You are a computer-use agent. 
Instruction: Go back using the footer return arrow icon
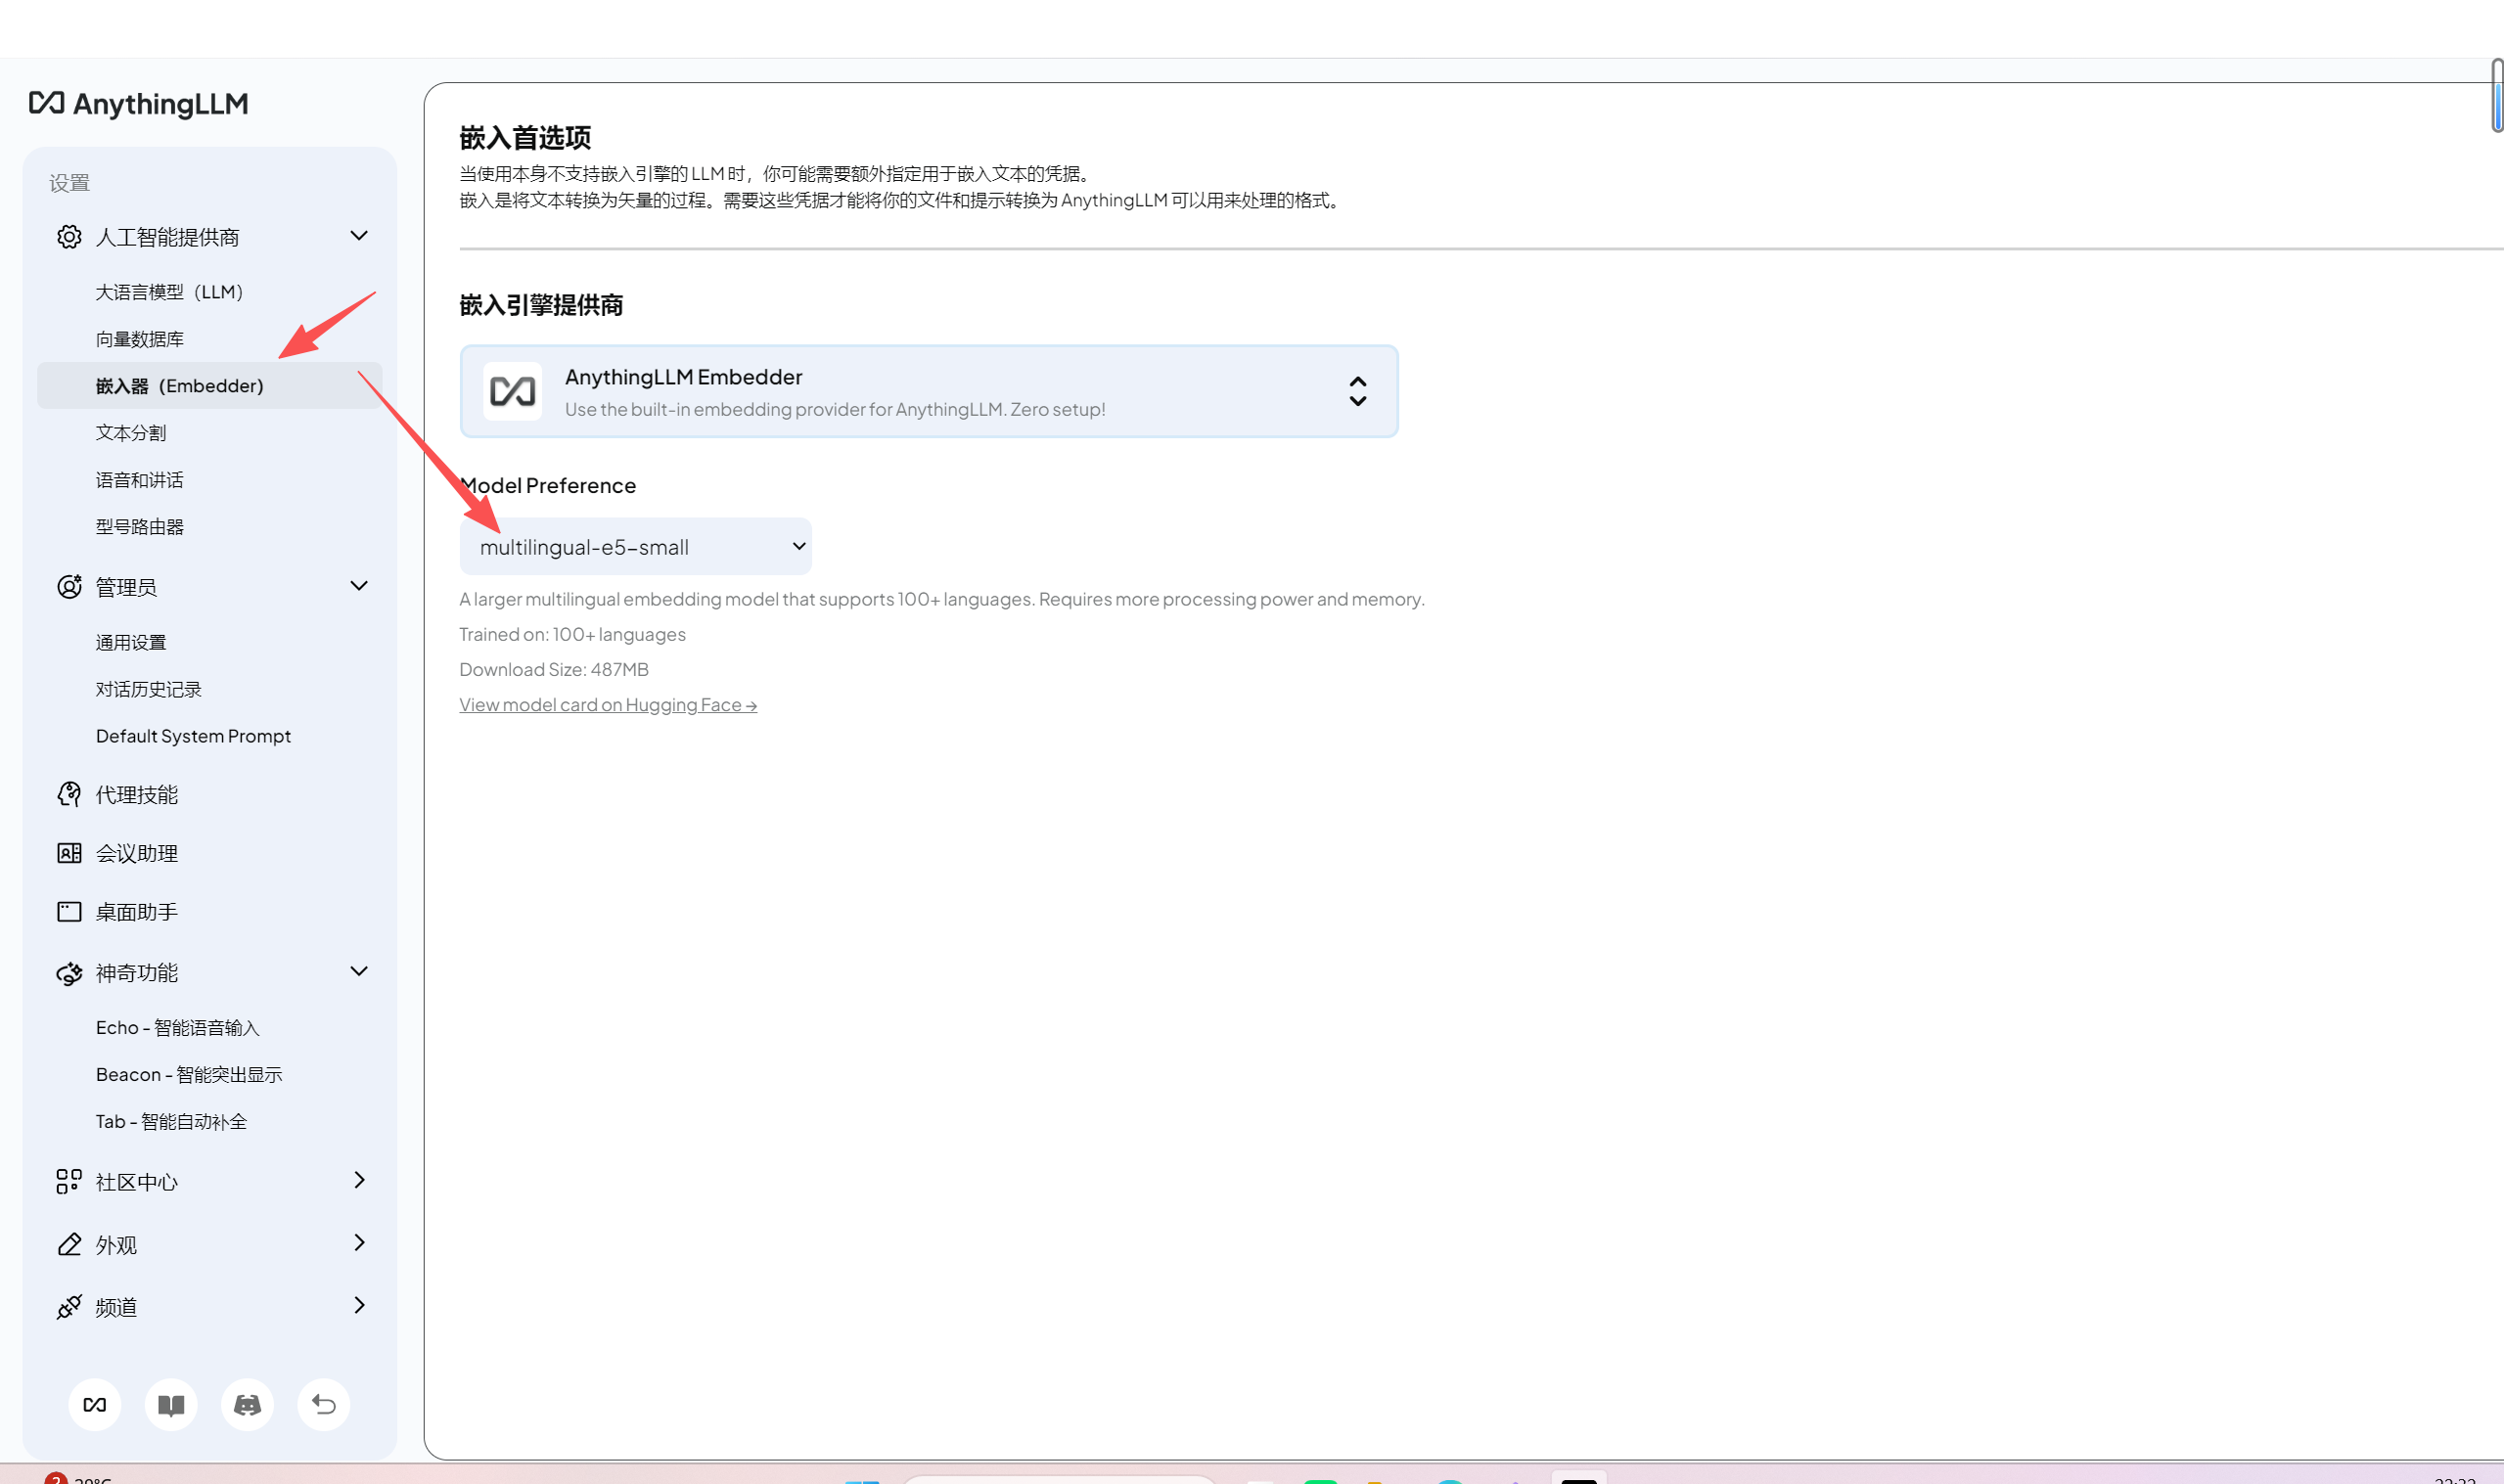click(x=324, y=1405)
